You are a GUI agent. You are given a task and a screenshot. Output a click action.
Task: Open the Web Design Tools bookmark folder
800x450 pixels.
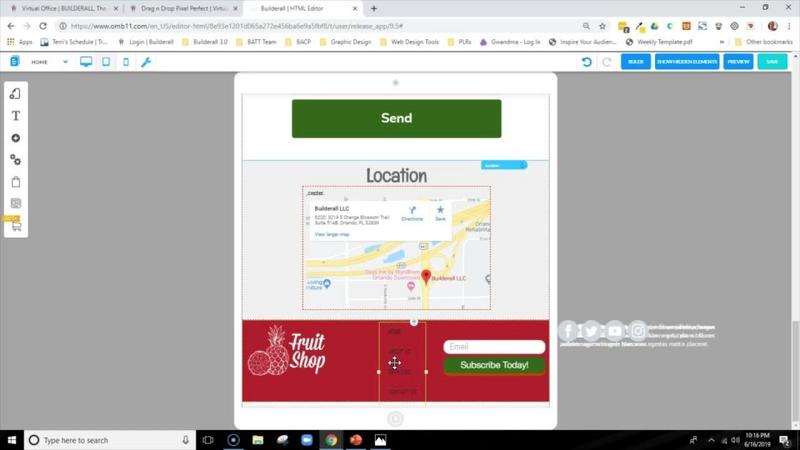(x=410, y=42)
